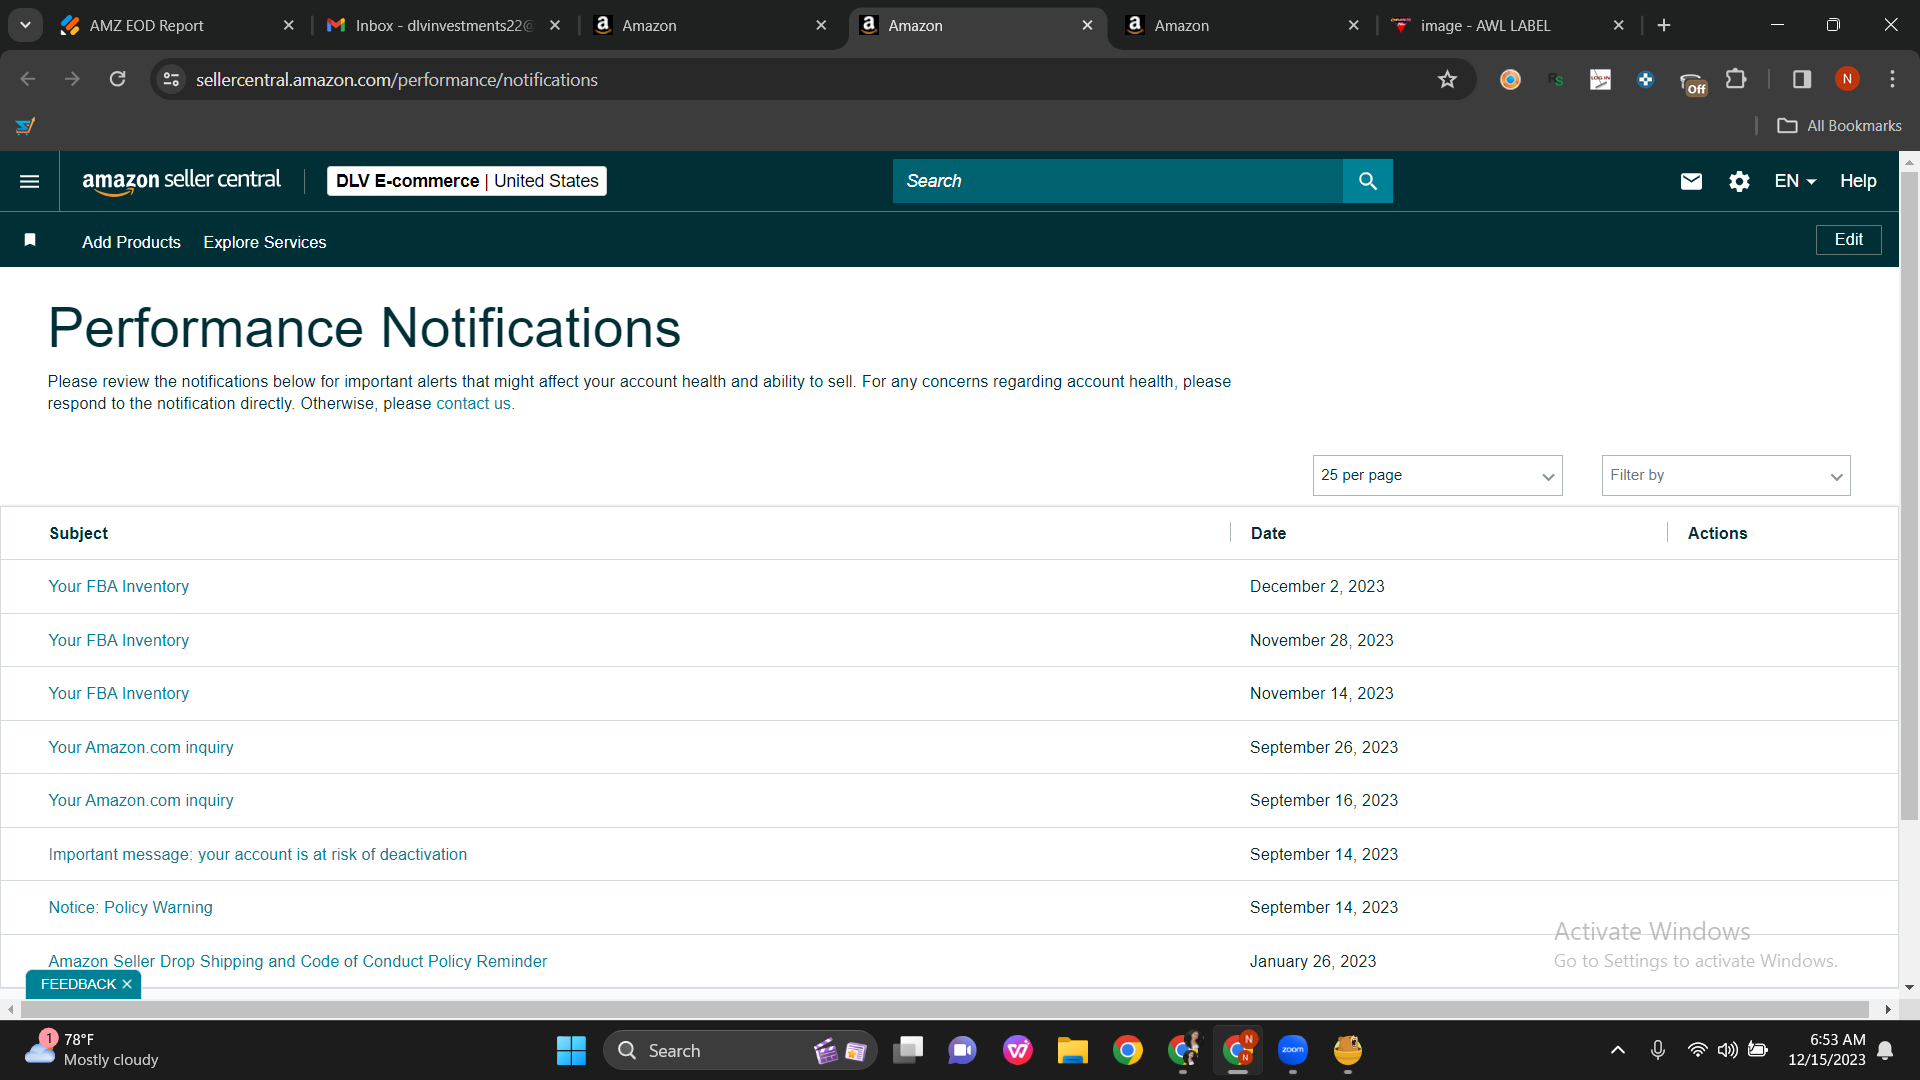Click the bookmark flag icon
The width and height of the screenshot is (1920, 1080).
30,240
